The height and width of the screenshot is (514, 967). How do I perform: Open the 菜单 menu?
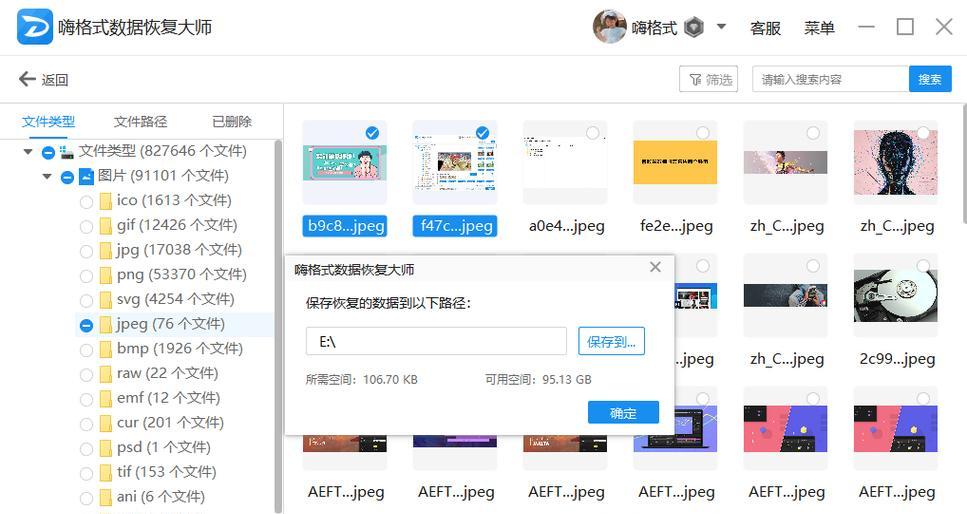click(x=819, y=28)
